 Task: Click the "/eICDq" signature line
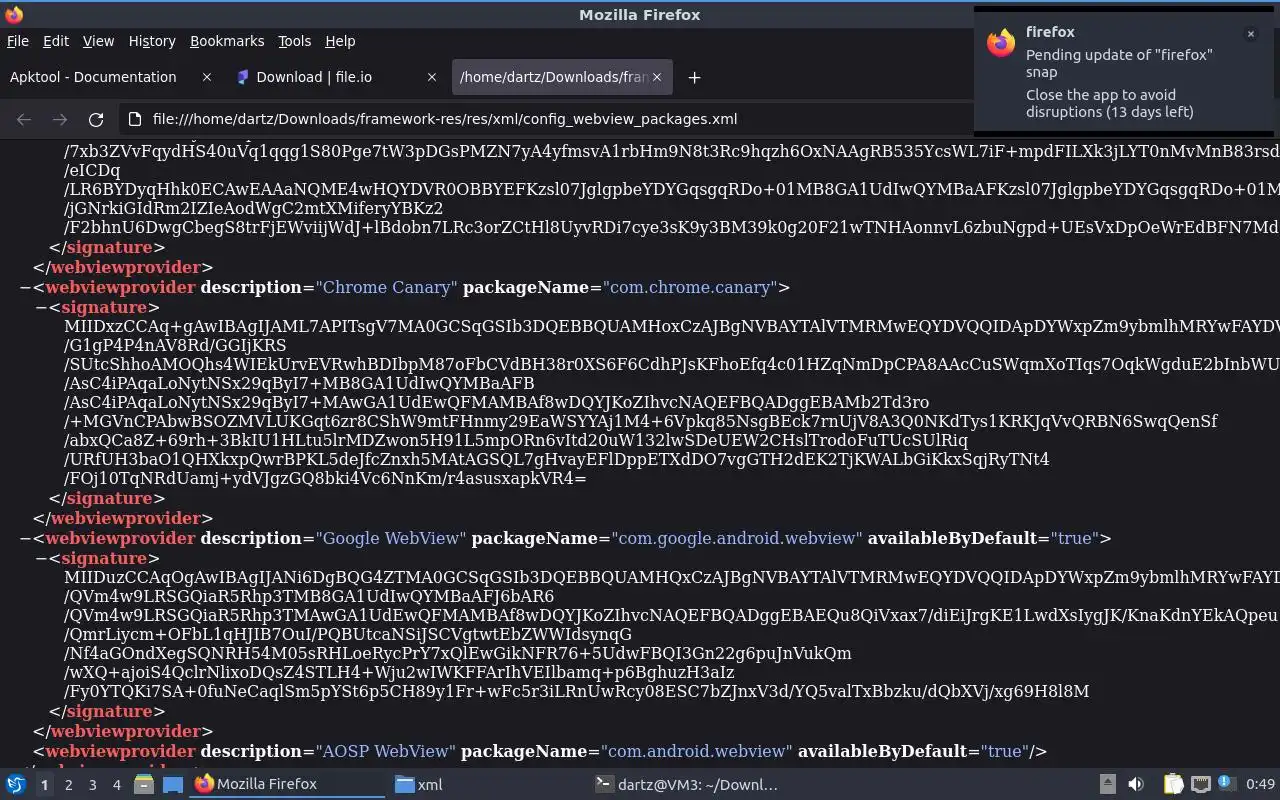(x=92, y=171)
